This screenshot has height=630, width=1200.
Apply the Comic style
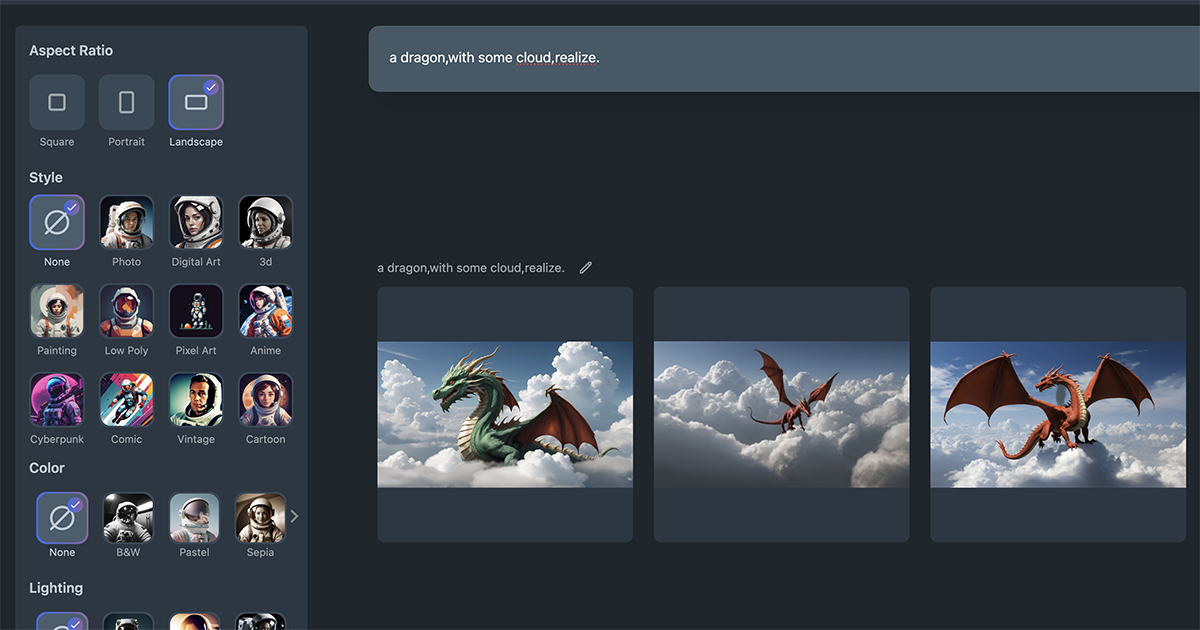(126, 400)
